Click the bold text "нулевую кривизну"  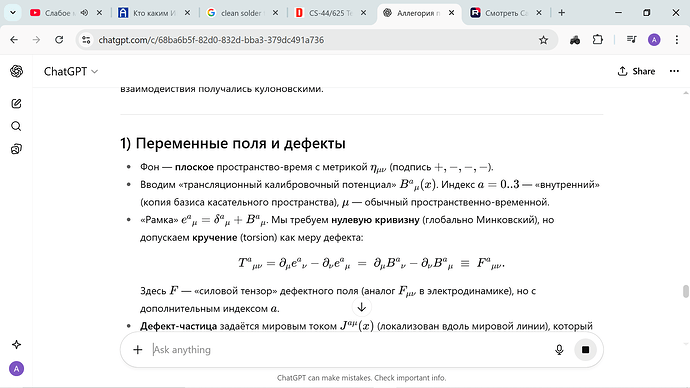[375, 220]
